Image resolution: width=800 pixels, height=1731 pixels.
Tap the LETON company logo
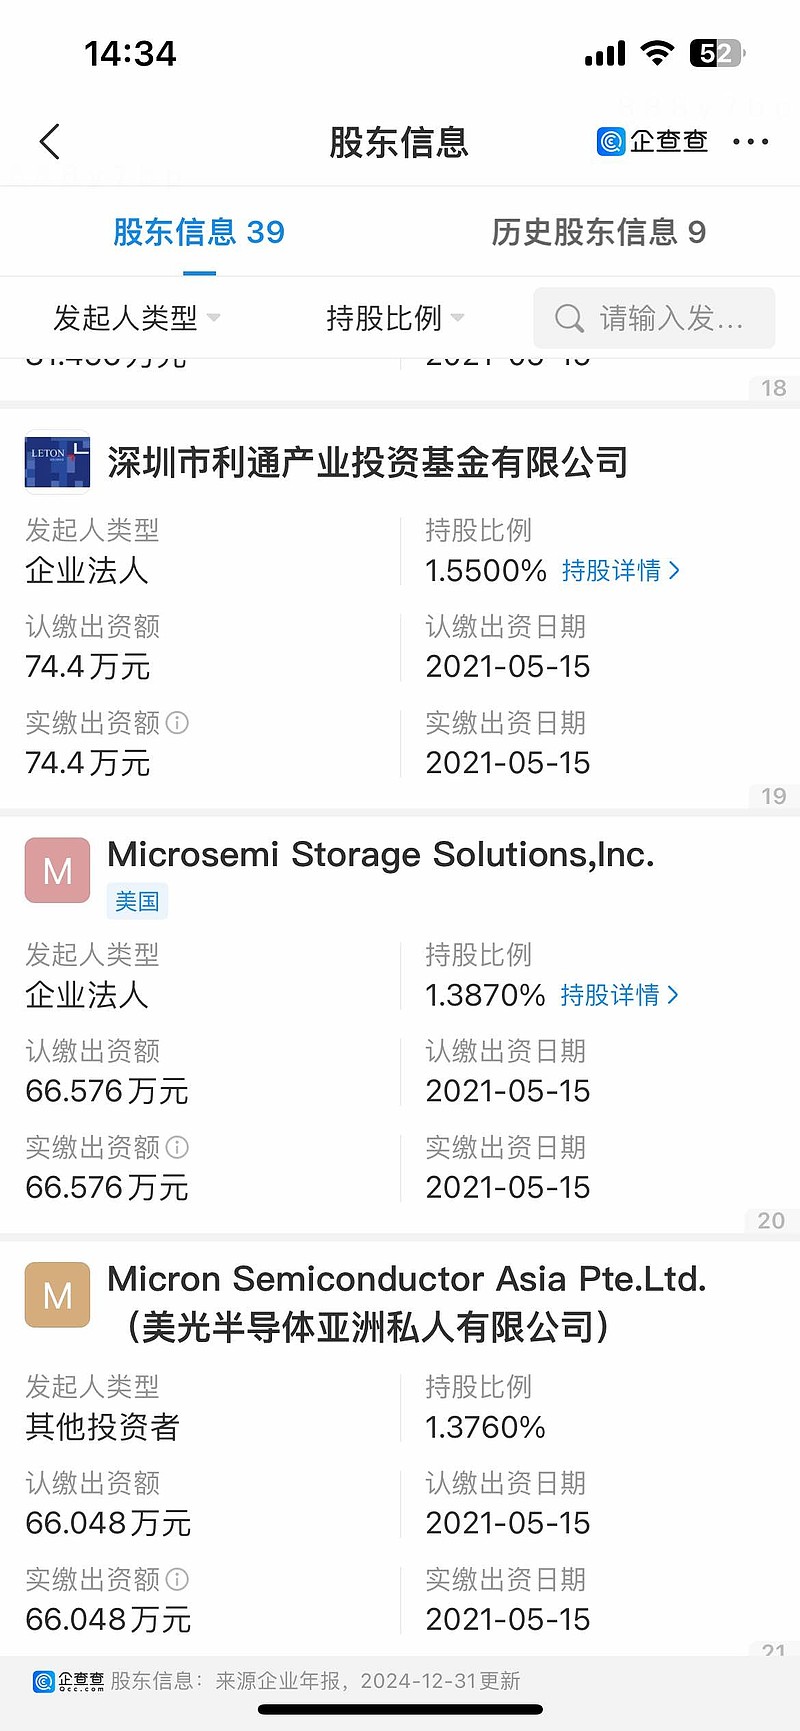[57, 462]
